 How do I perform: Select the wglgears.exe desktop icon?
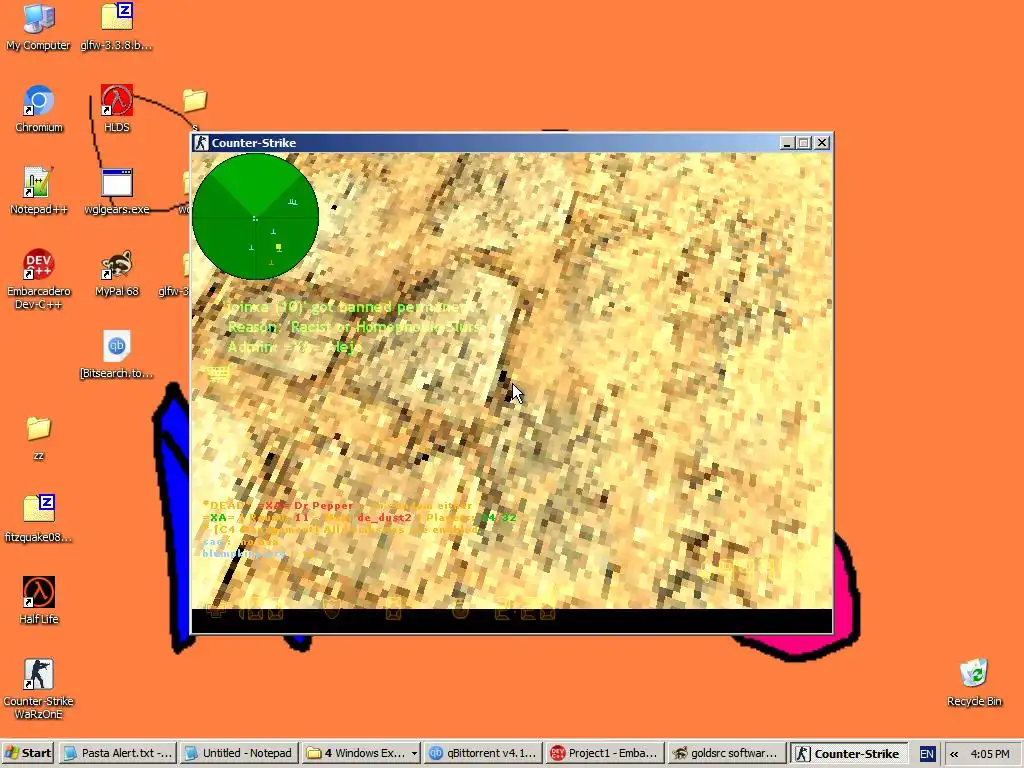coord(117,191)
